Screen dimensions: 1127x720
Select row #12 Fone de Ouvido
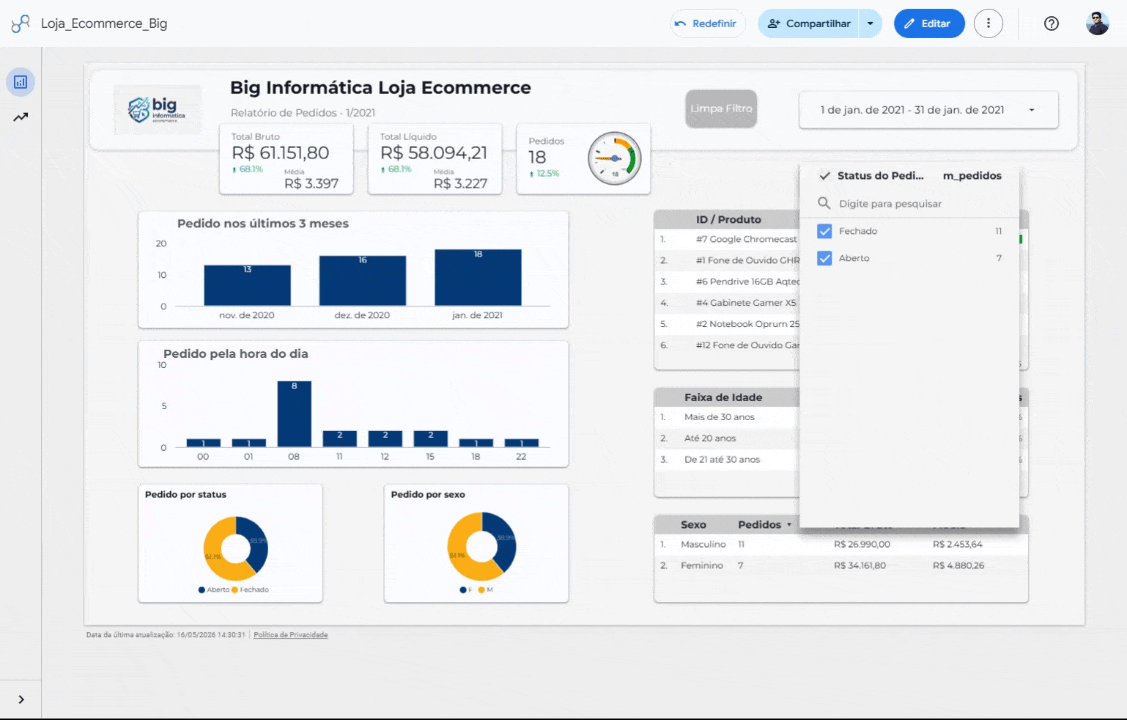(727, 345)
